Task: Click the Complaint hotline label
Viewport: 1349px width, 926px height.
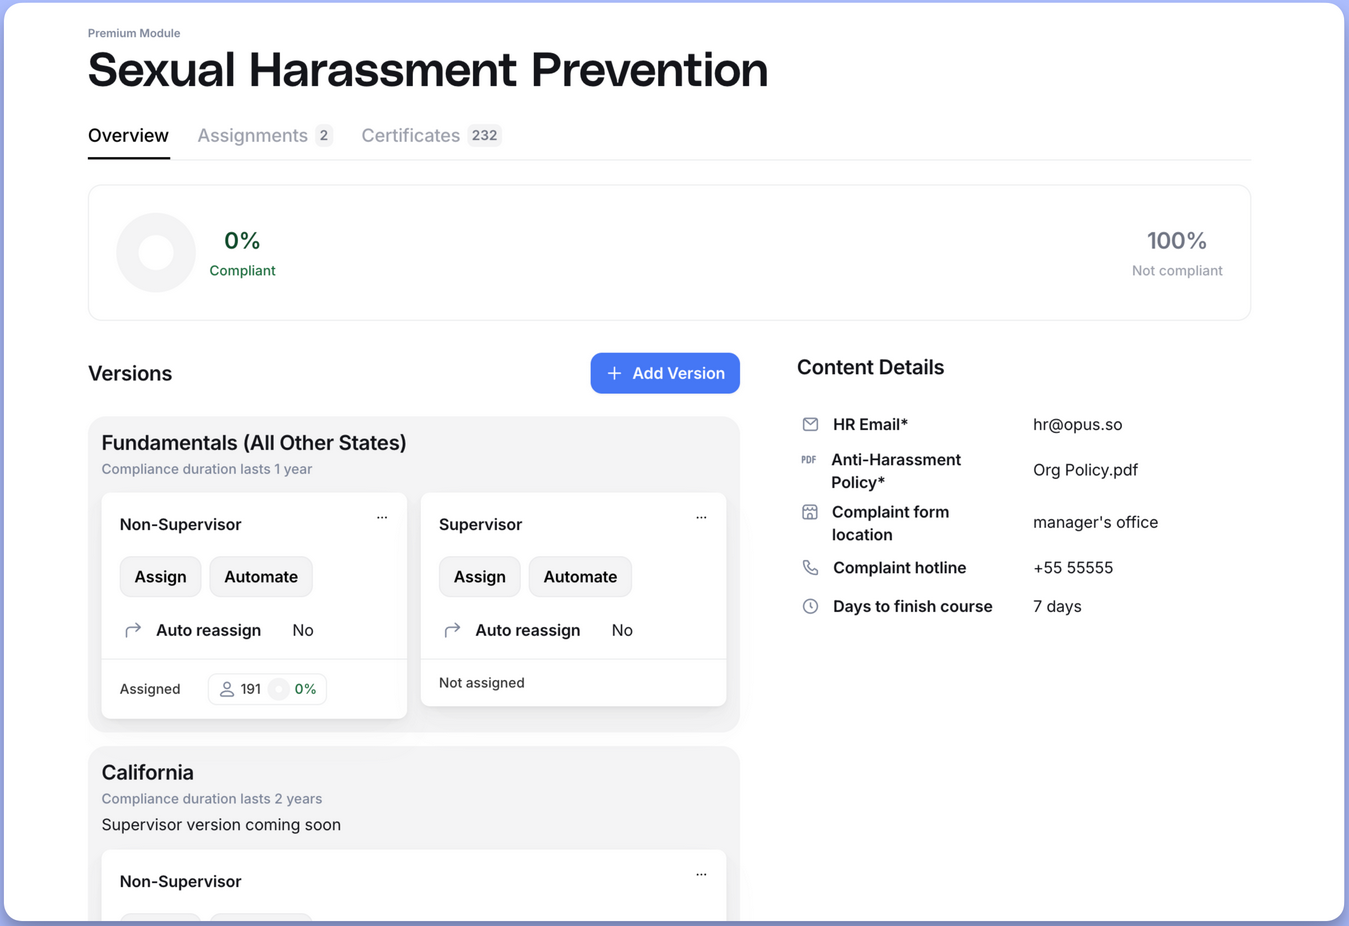Action: [900, 568]
